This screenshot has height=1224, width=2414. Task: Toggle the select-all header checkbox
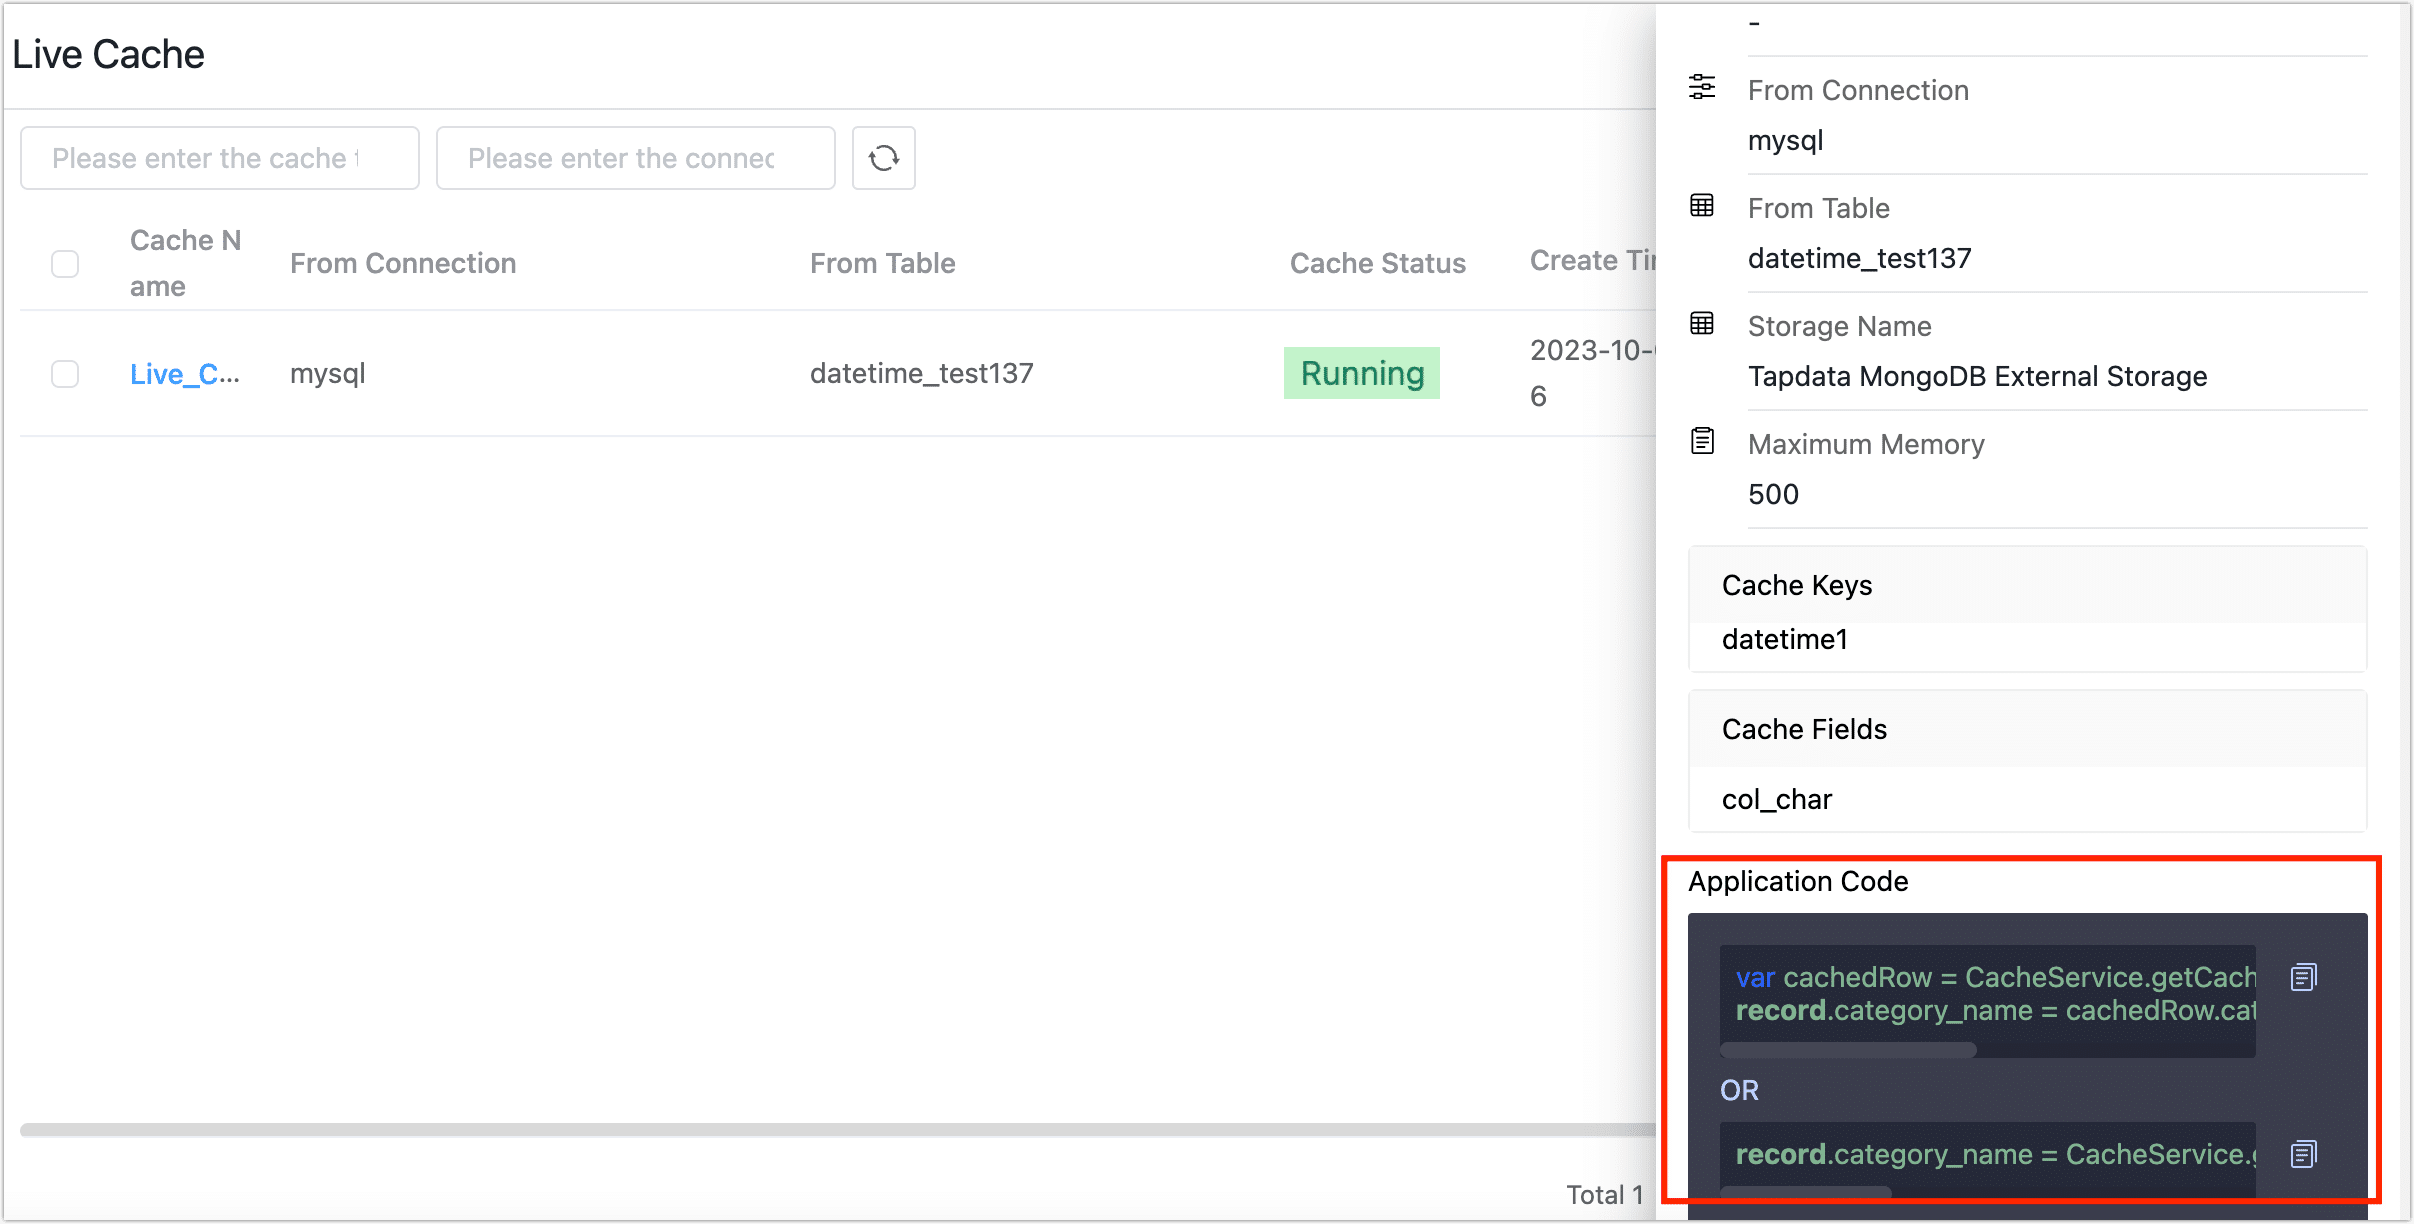coord(65,264)
